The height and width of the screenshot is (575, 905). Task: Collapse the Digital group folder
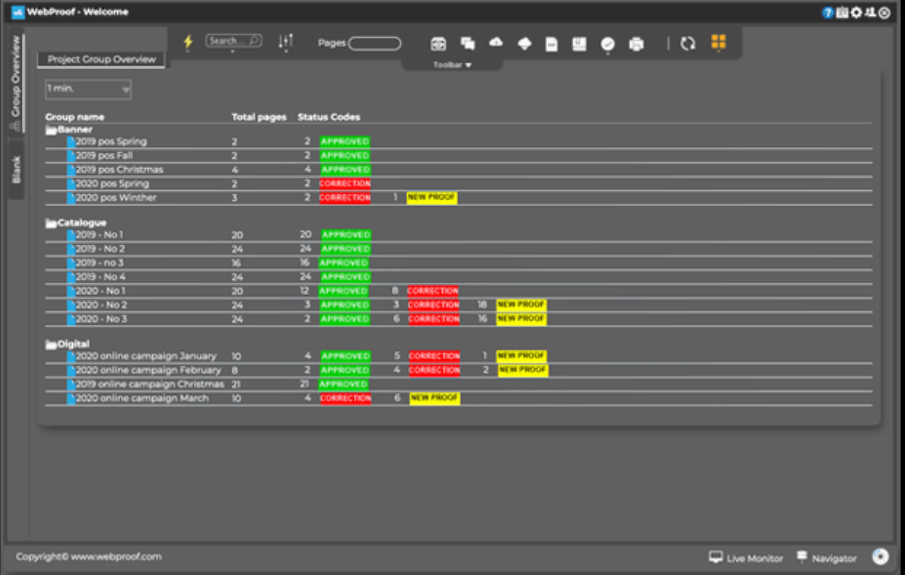[x=51, y=344]
